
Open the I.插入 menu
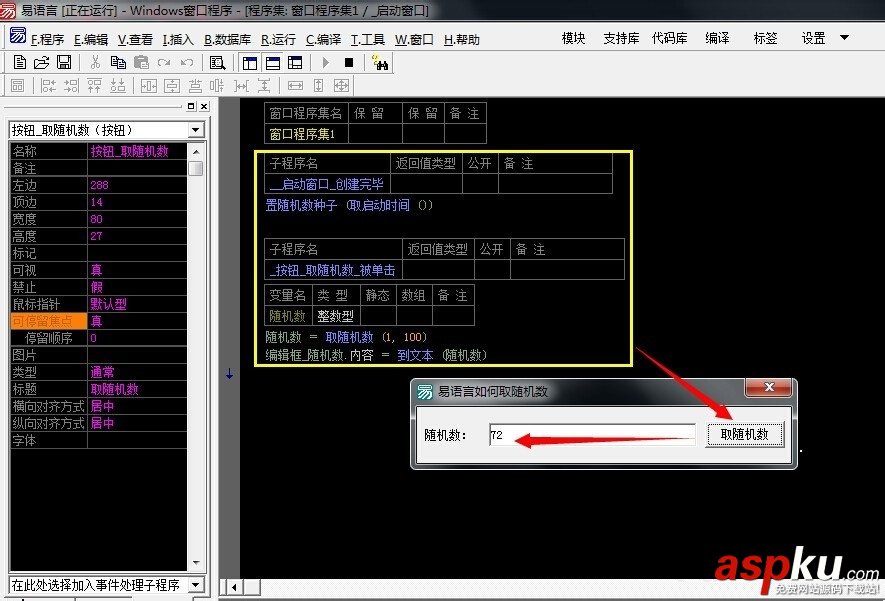[x=178, y=40]
